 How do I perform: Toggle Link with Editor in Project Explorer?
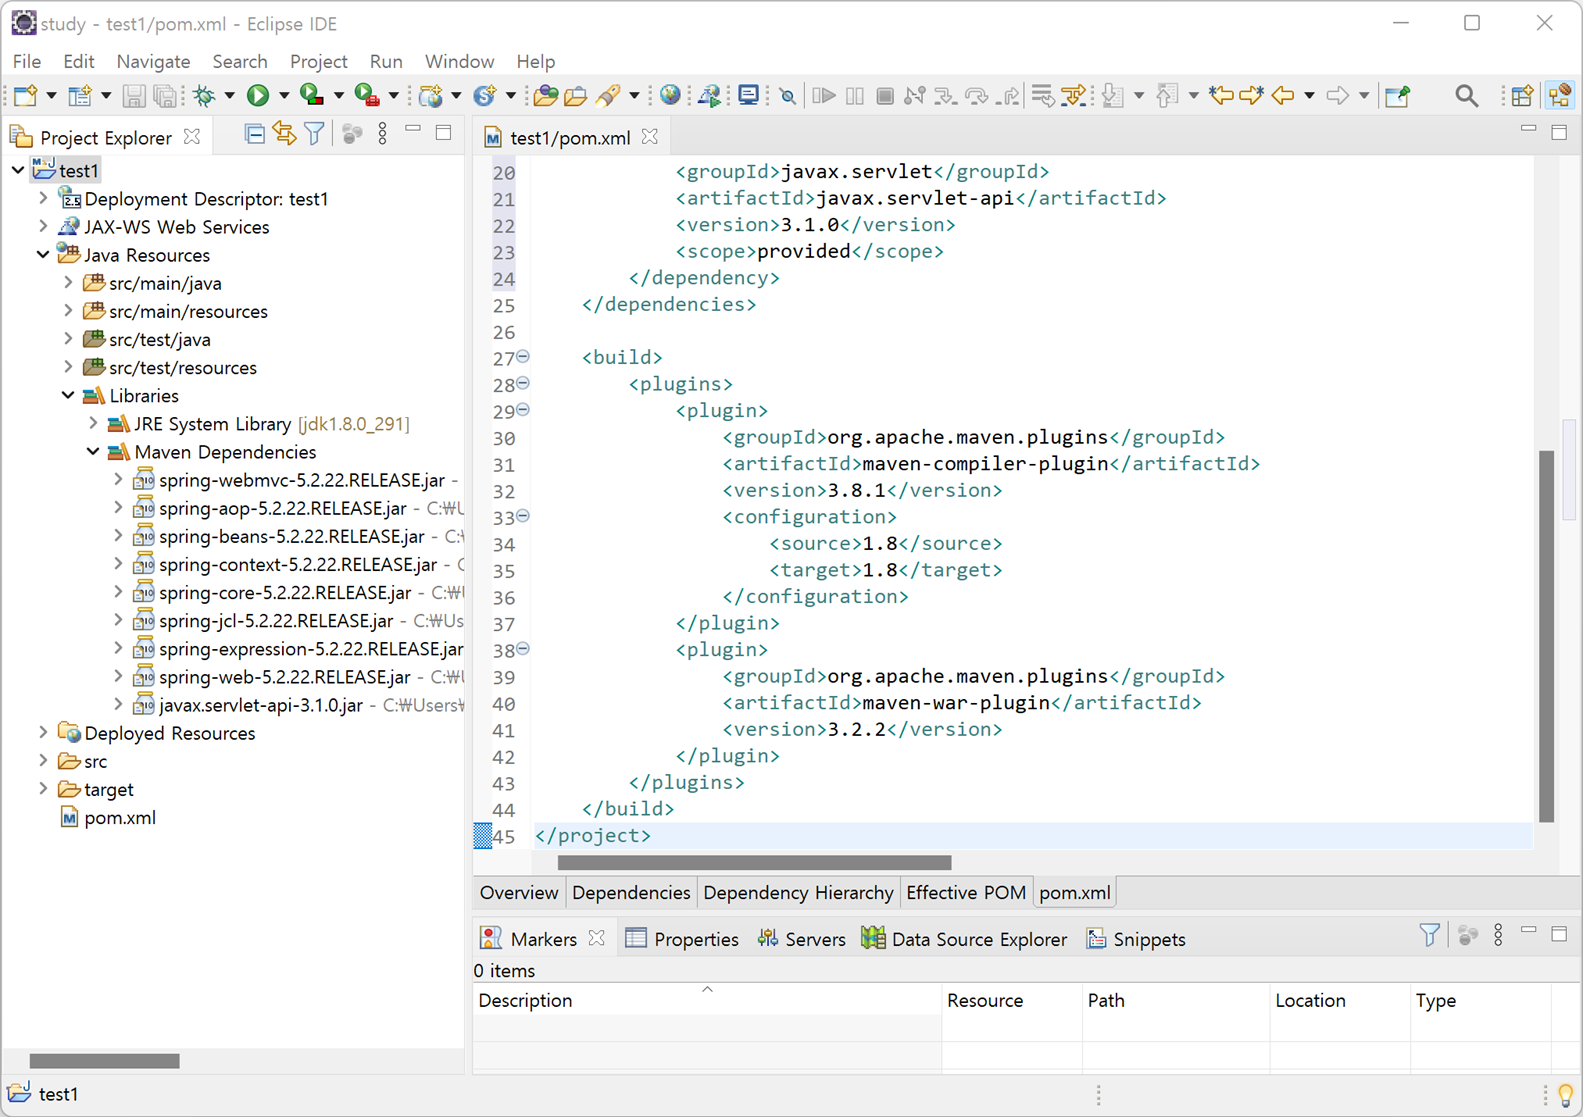pyautogui.click(x=285, y=133)
